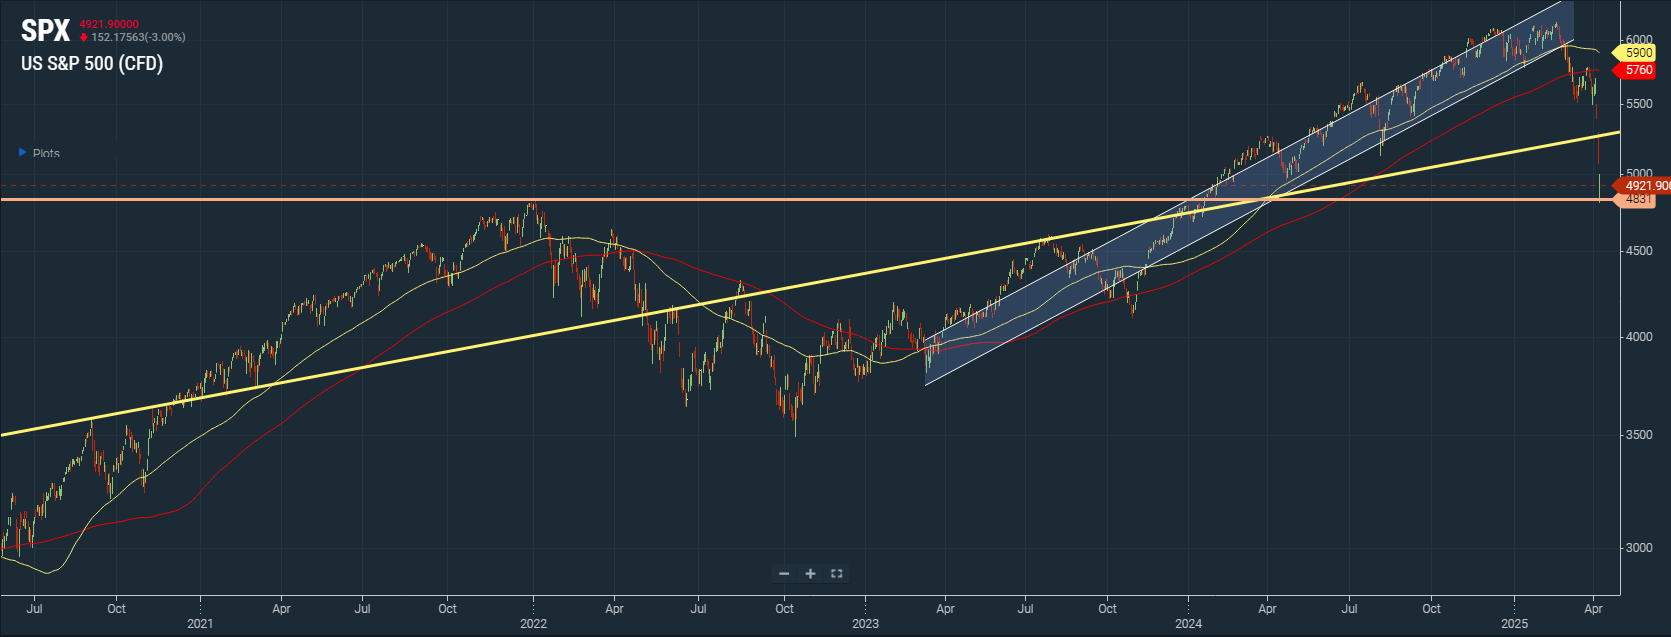Click the 4500 price axis label
The height and width of the screenshot is (637, 1671).
click(x=1639, y=251)
